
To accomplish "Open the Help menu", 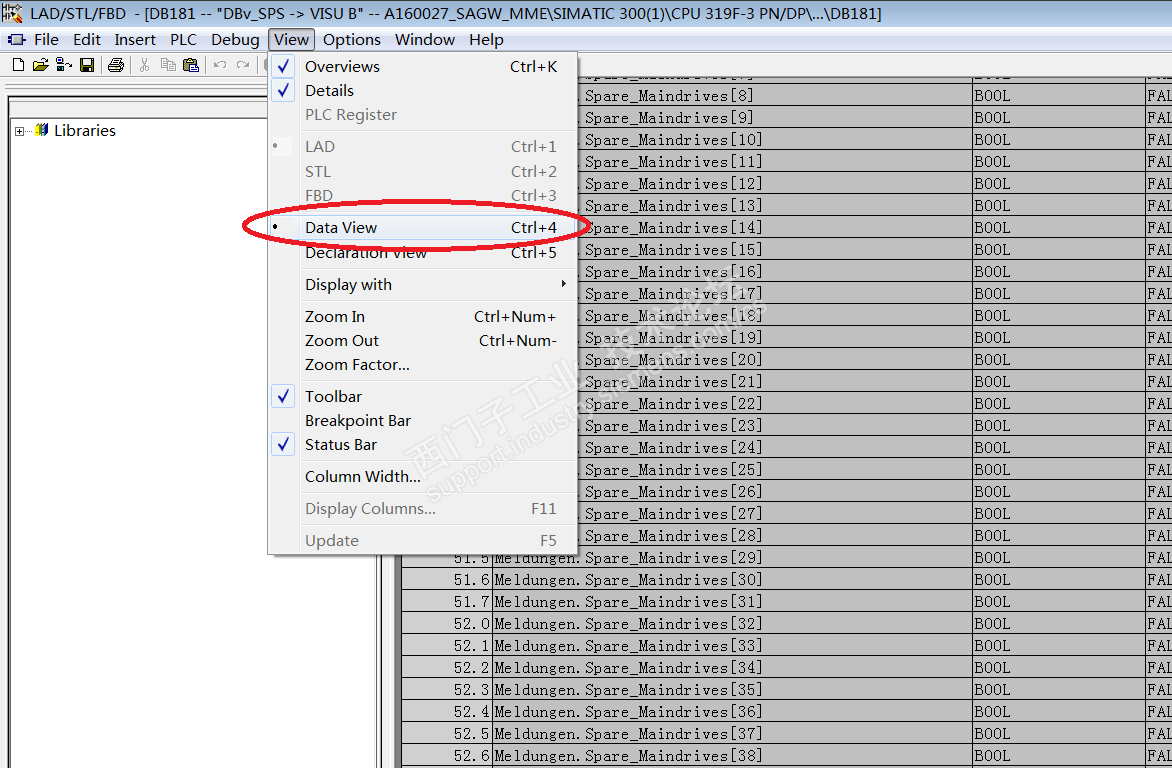I will click(x=486, y=40).
